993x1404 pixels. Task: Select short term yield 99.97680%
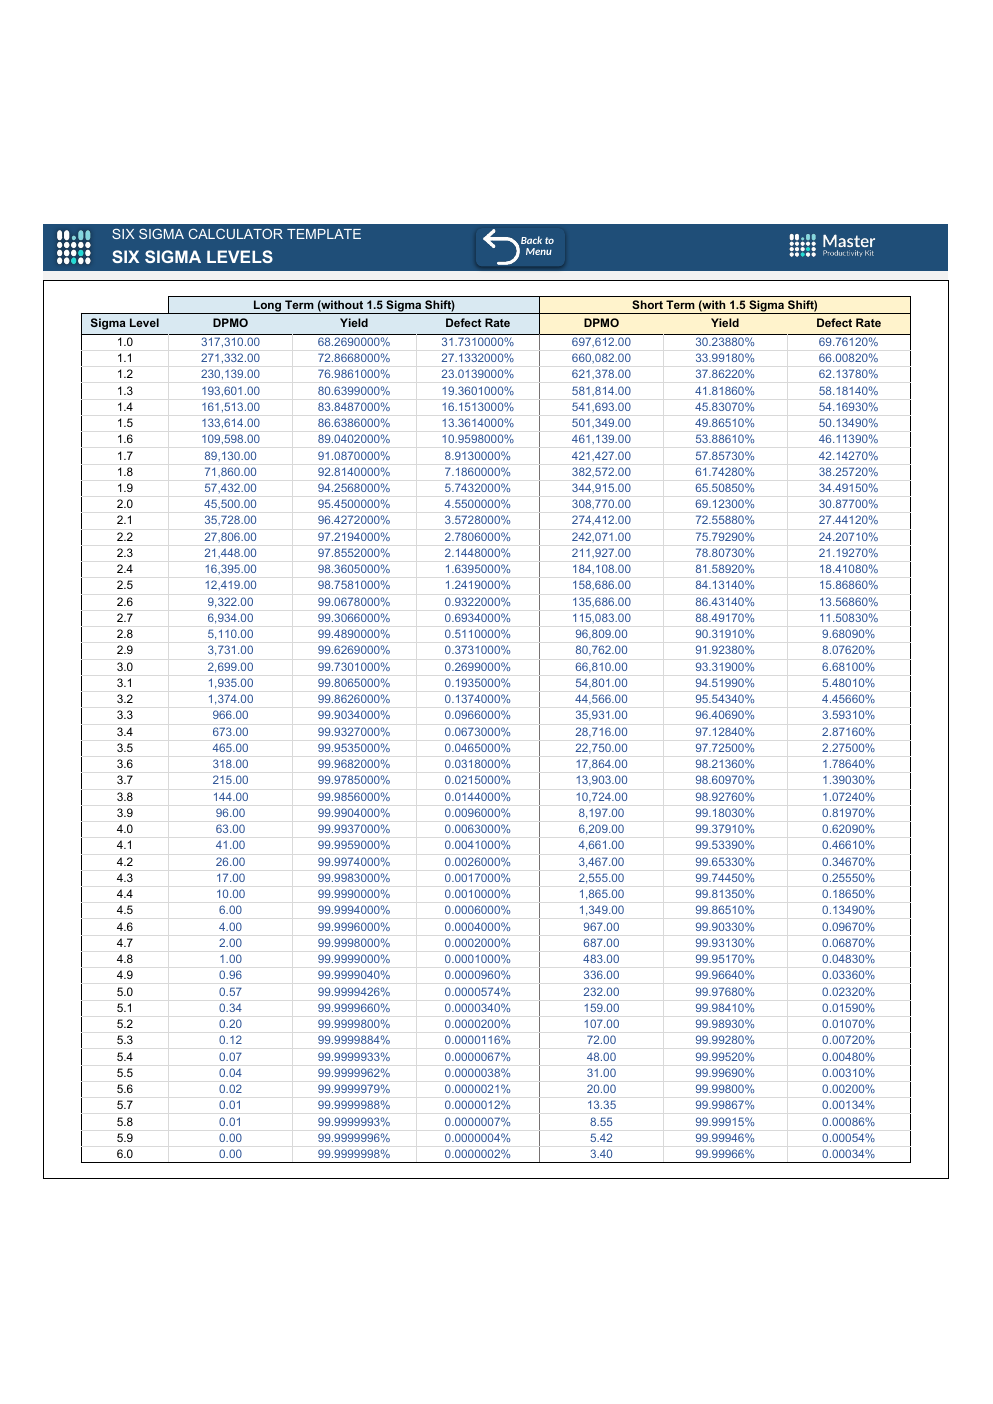(x=725, y=992)
